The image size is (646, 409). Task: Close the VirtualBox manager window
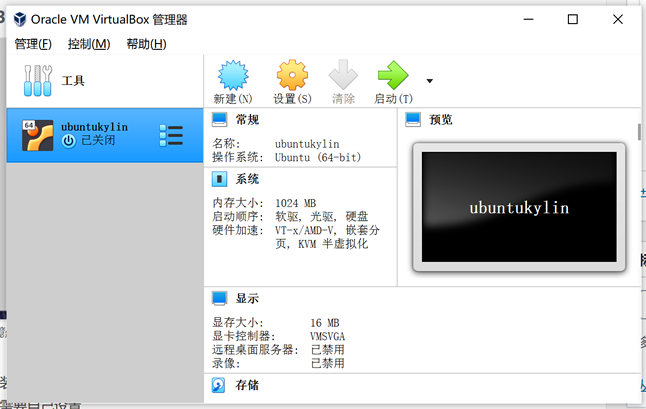click(618, 19)
